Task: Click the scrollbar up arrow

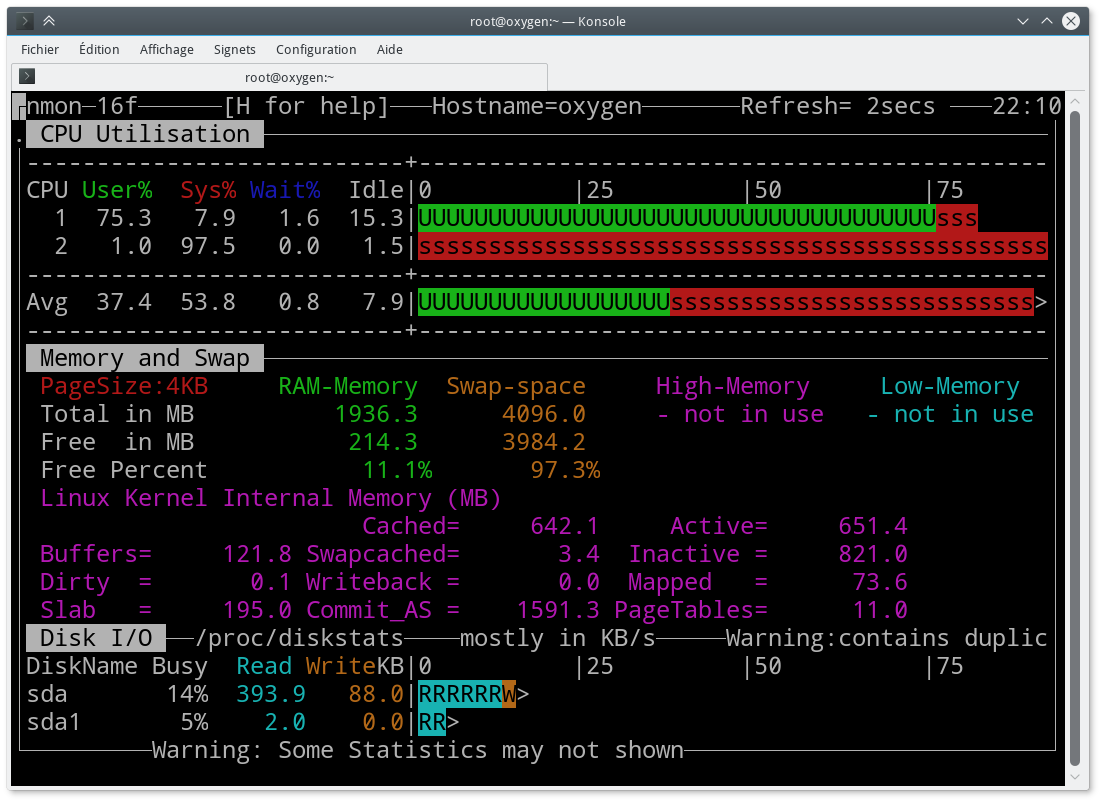Action: point(1074,101)
